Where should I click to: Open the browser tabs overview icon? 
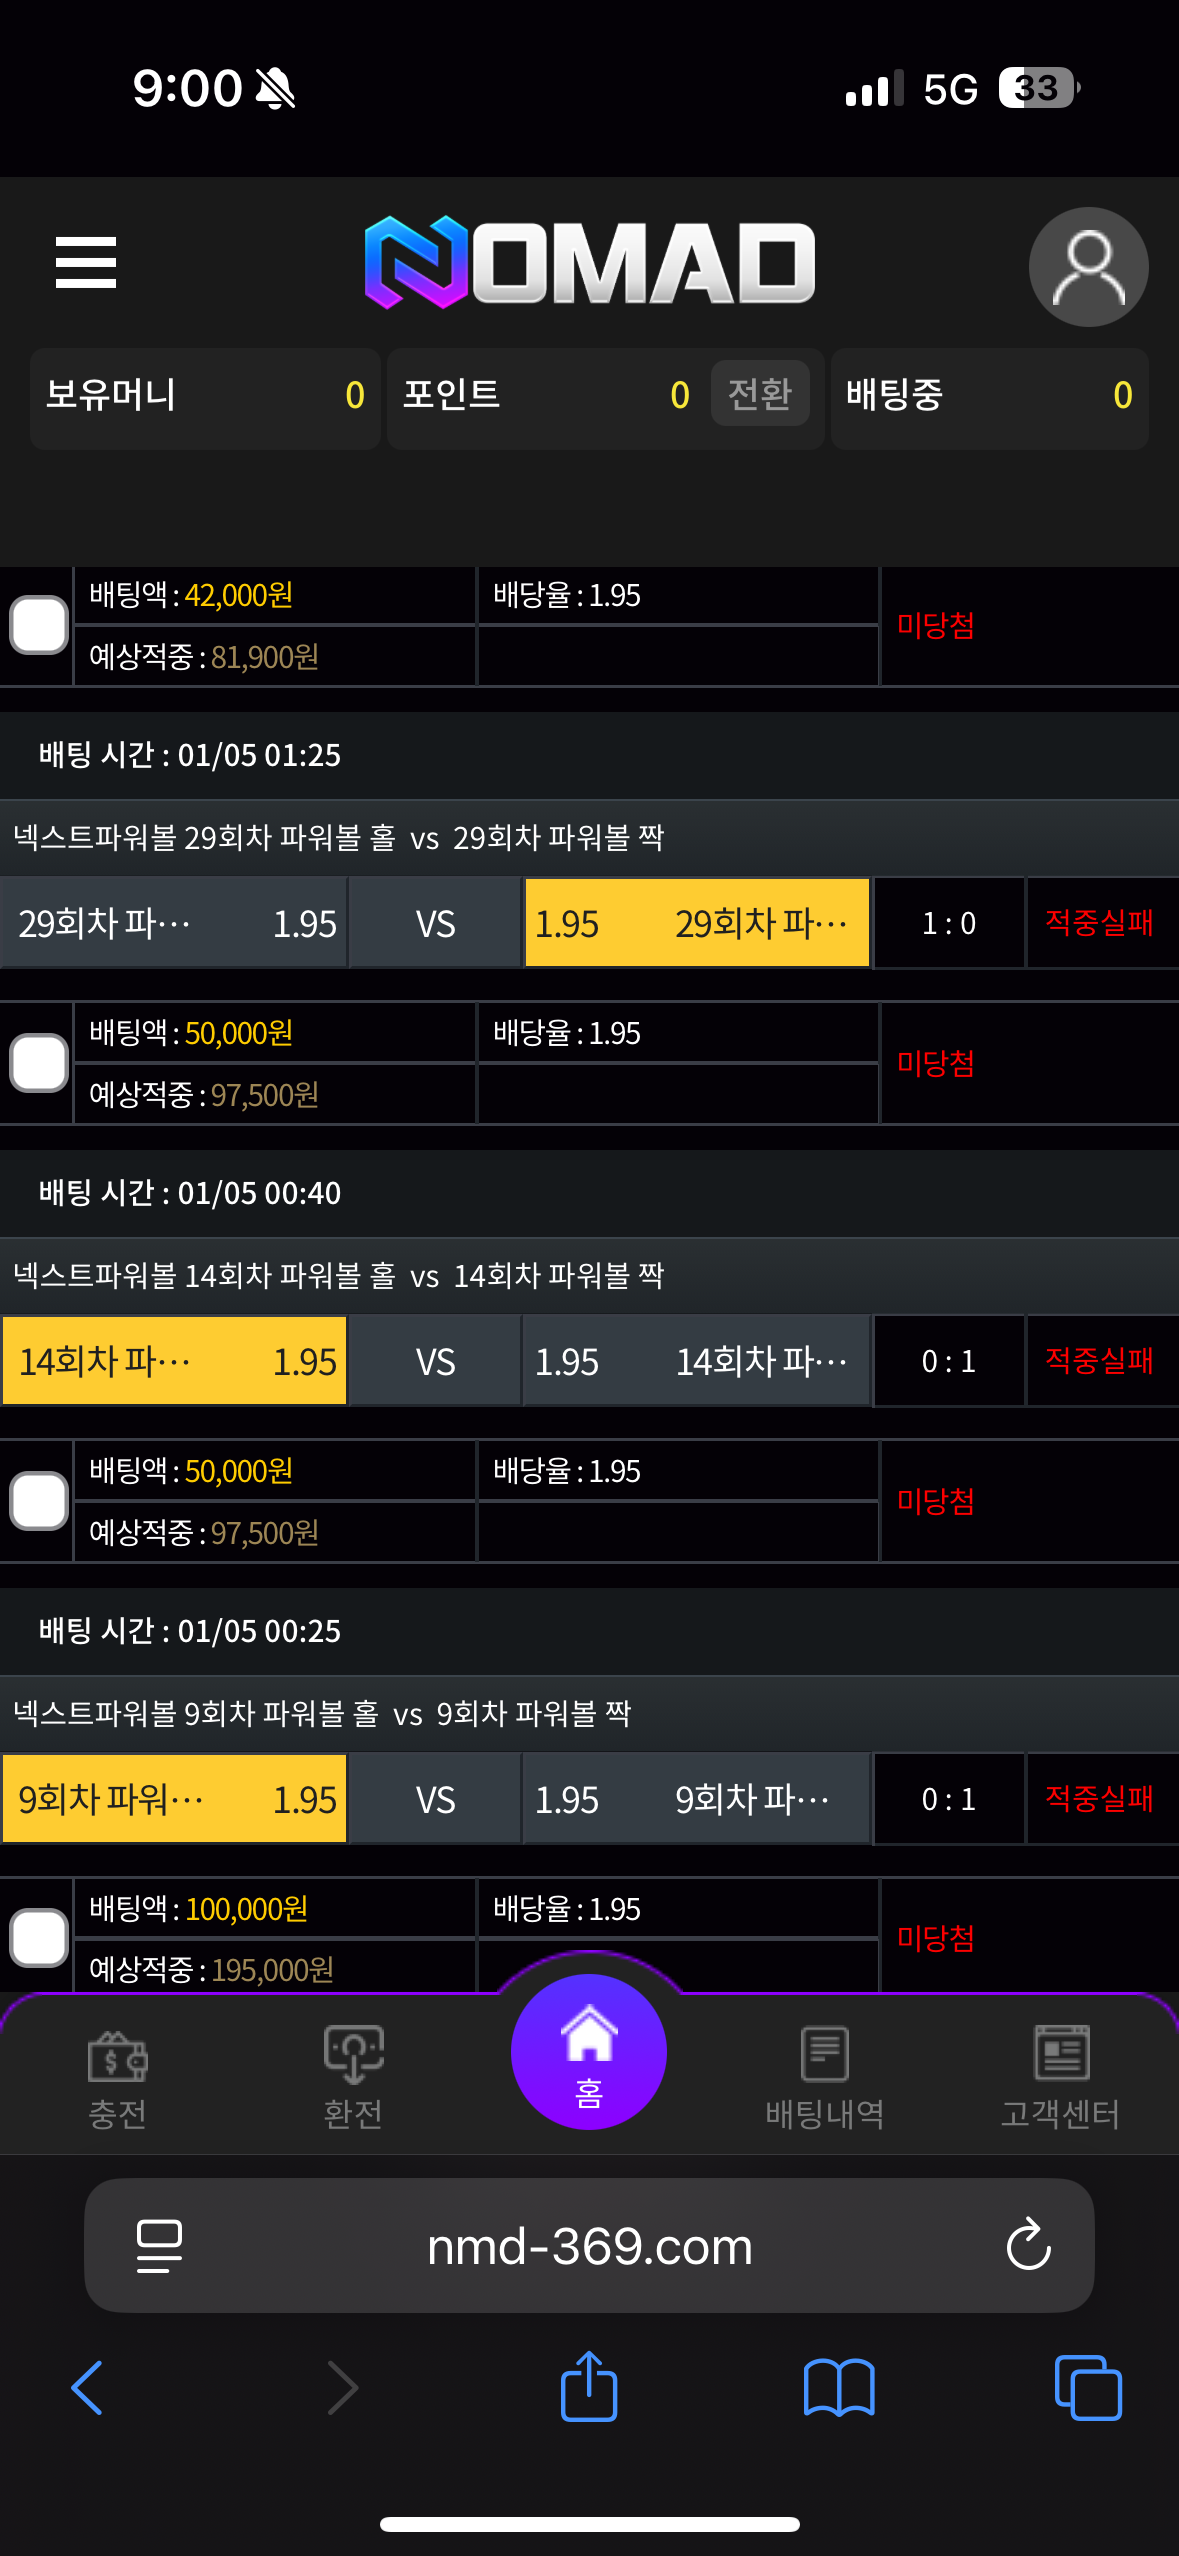[x=1088, y=2388]
